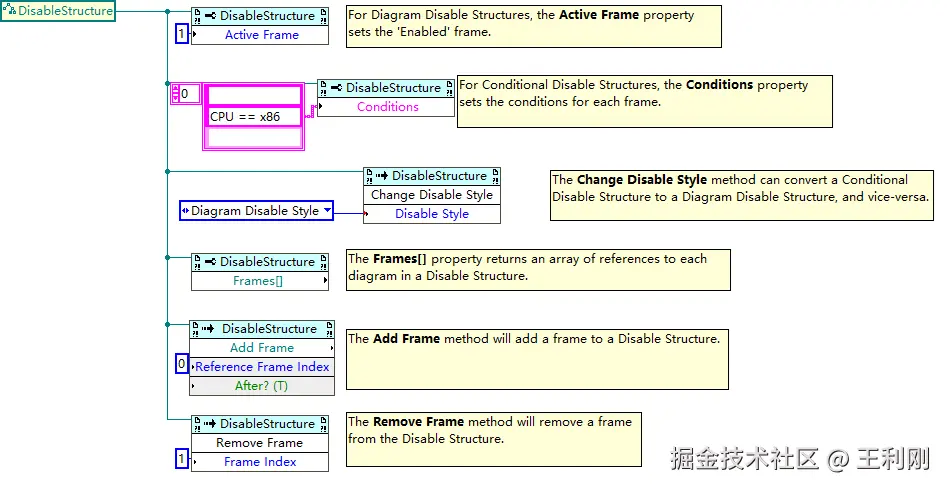Screen dimensions: 947x489
Task: Select the Frames[] property row
Action: point(260,281)
